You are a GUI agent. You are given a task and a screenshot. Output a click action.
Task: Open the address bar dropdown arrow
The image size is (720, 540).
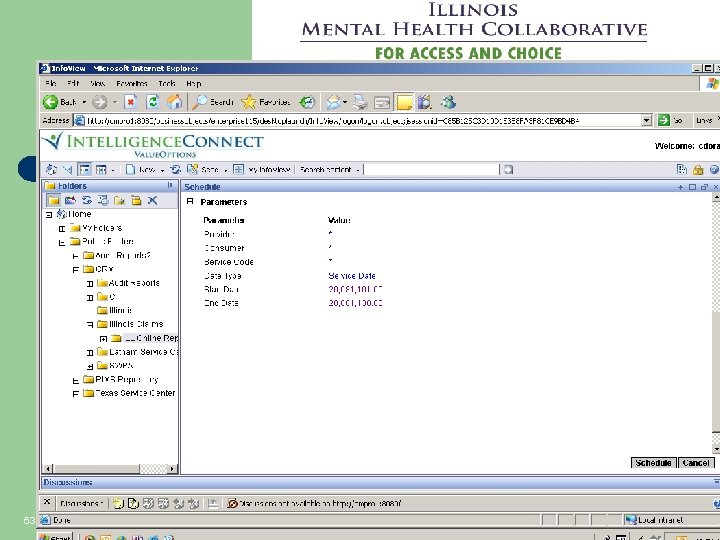point(647,120)
